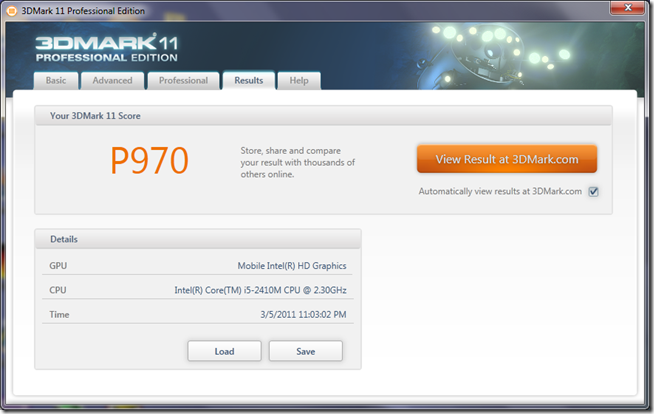
Task: Go to the Professional tab
Action: coord(183,81)
